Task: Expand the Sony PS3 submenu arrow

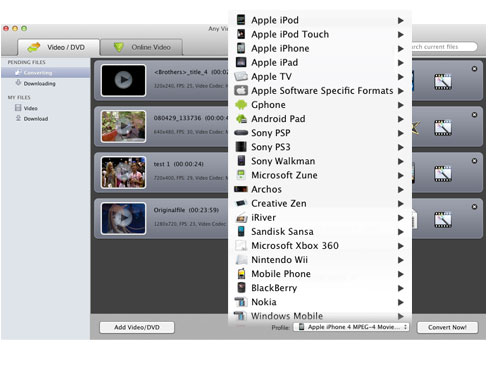Action: point(401,147)
